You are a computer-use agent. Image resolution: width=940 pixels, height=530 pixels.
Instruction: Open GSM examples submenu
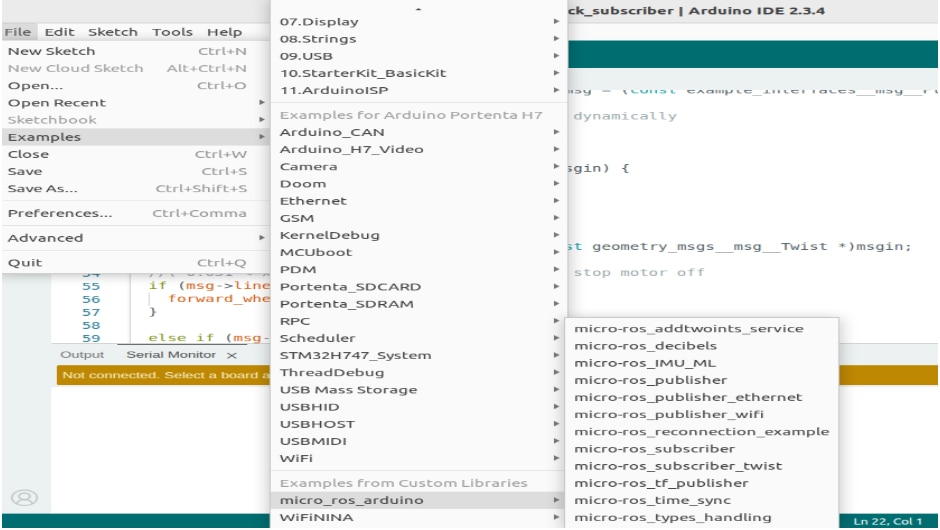pyautogui.click(x=418, y=218)
